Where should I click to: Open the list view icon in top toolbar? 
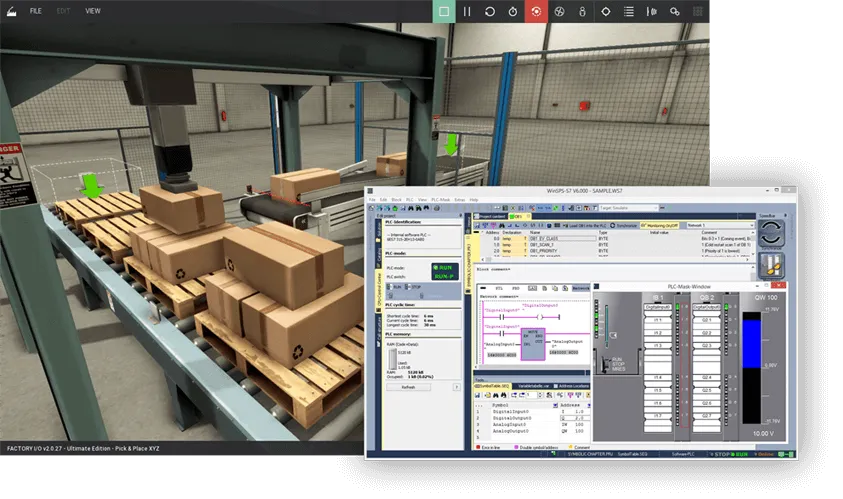pyautogui.click(x=628, y=11)
